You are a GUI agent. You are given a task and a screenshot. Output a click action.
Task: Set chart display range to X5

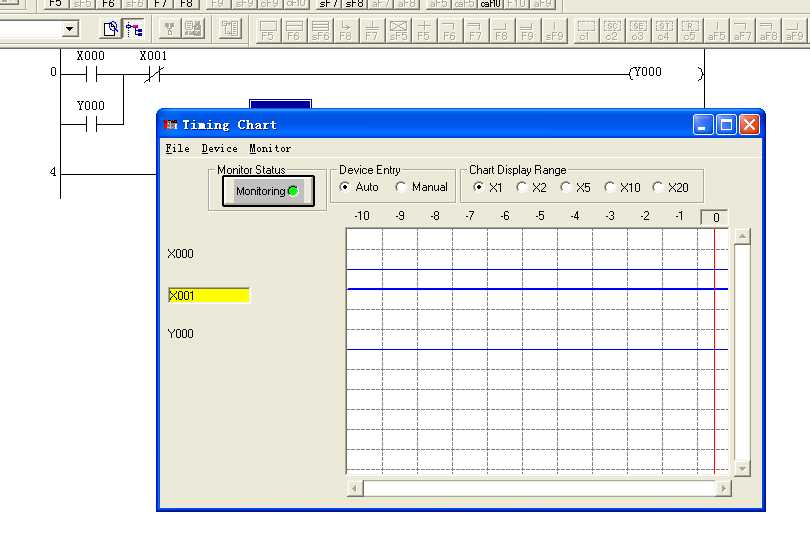565,187
